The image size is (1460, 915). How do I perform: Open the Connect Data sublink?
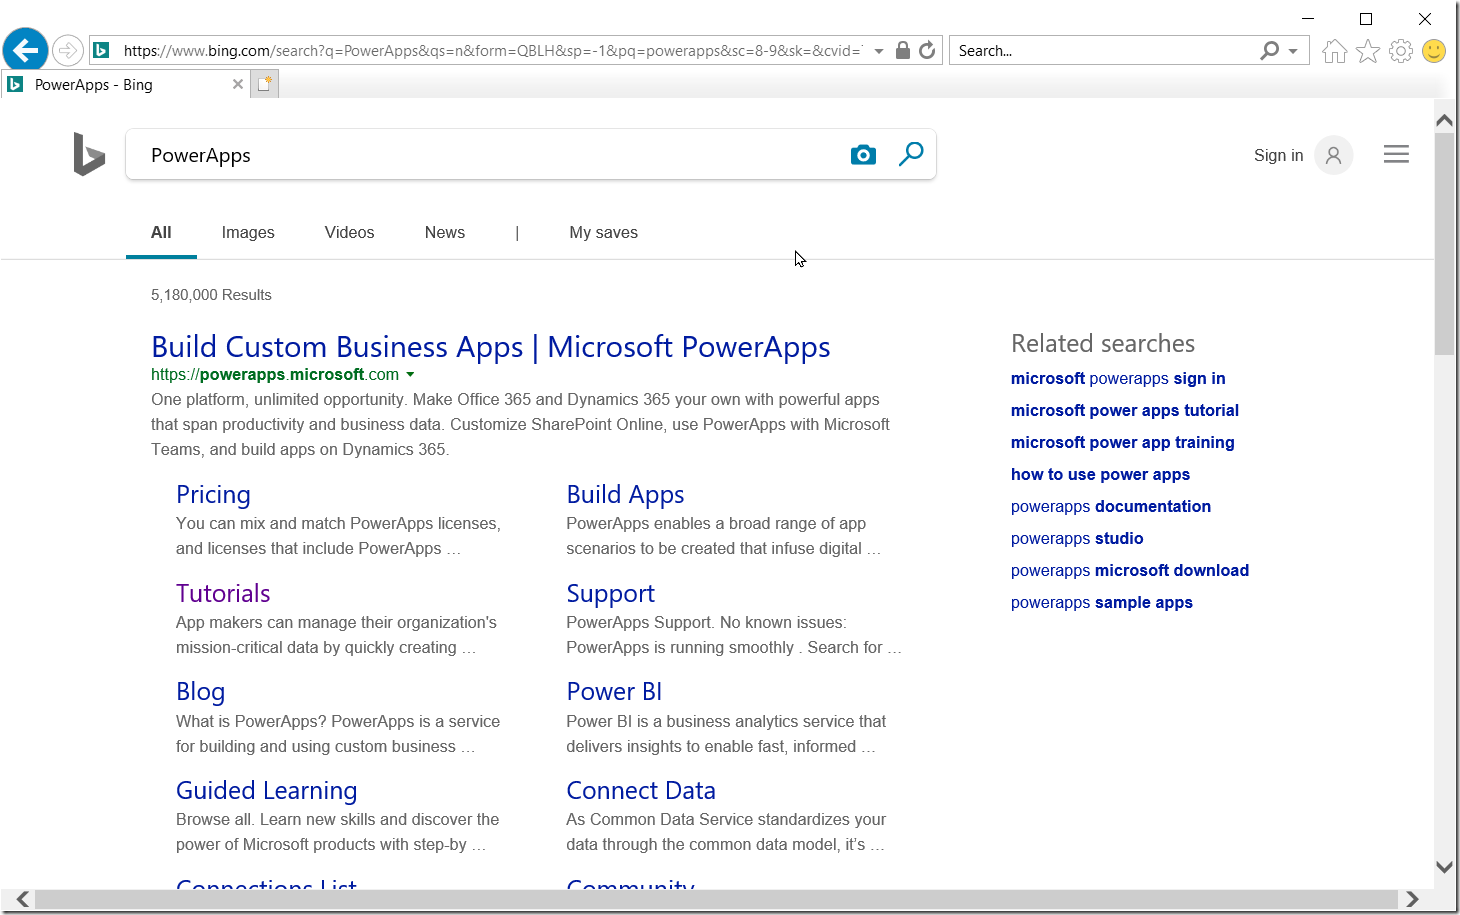point(641,791)
